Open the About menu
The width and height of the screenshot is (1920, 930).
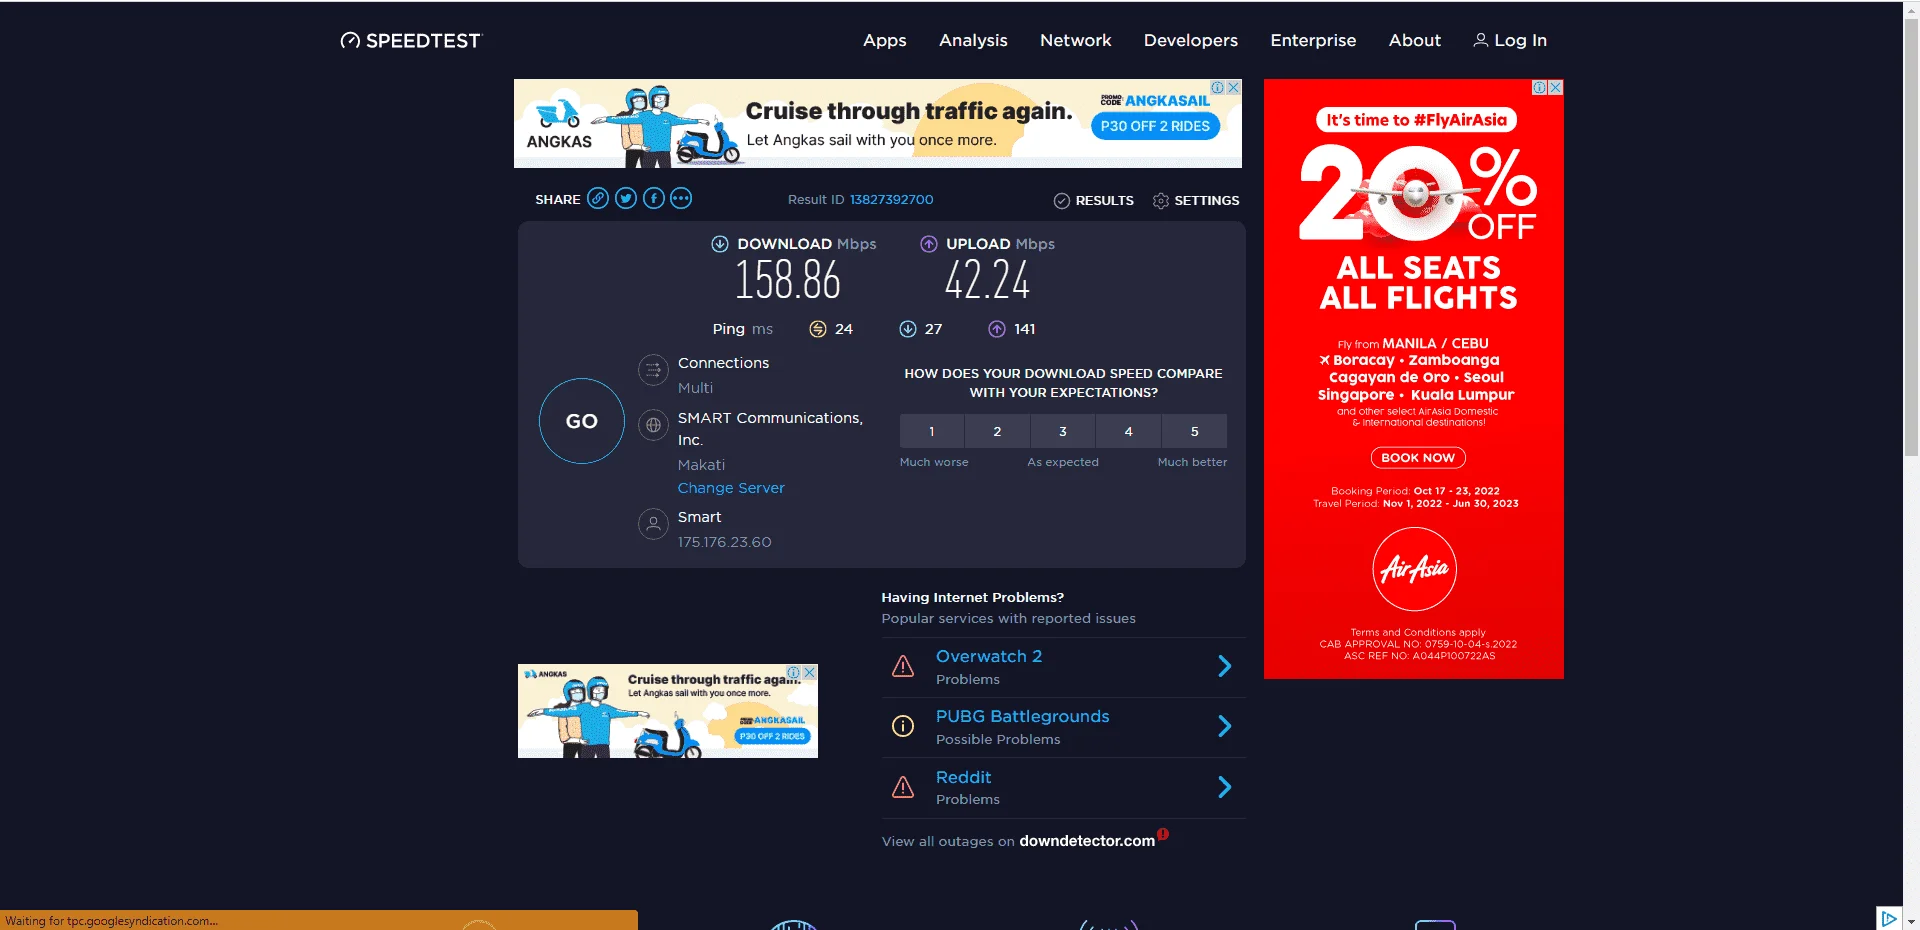point(1415,40)
